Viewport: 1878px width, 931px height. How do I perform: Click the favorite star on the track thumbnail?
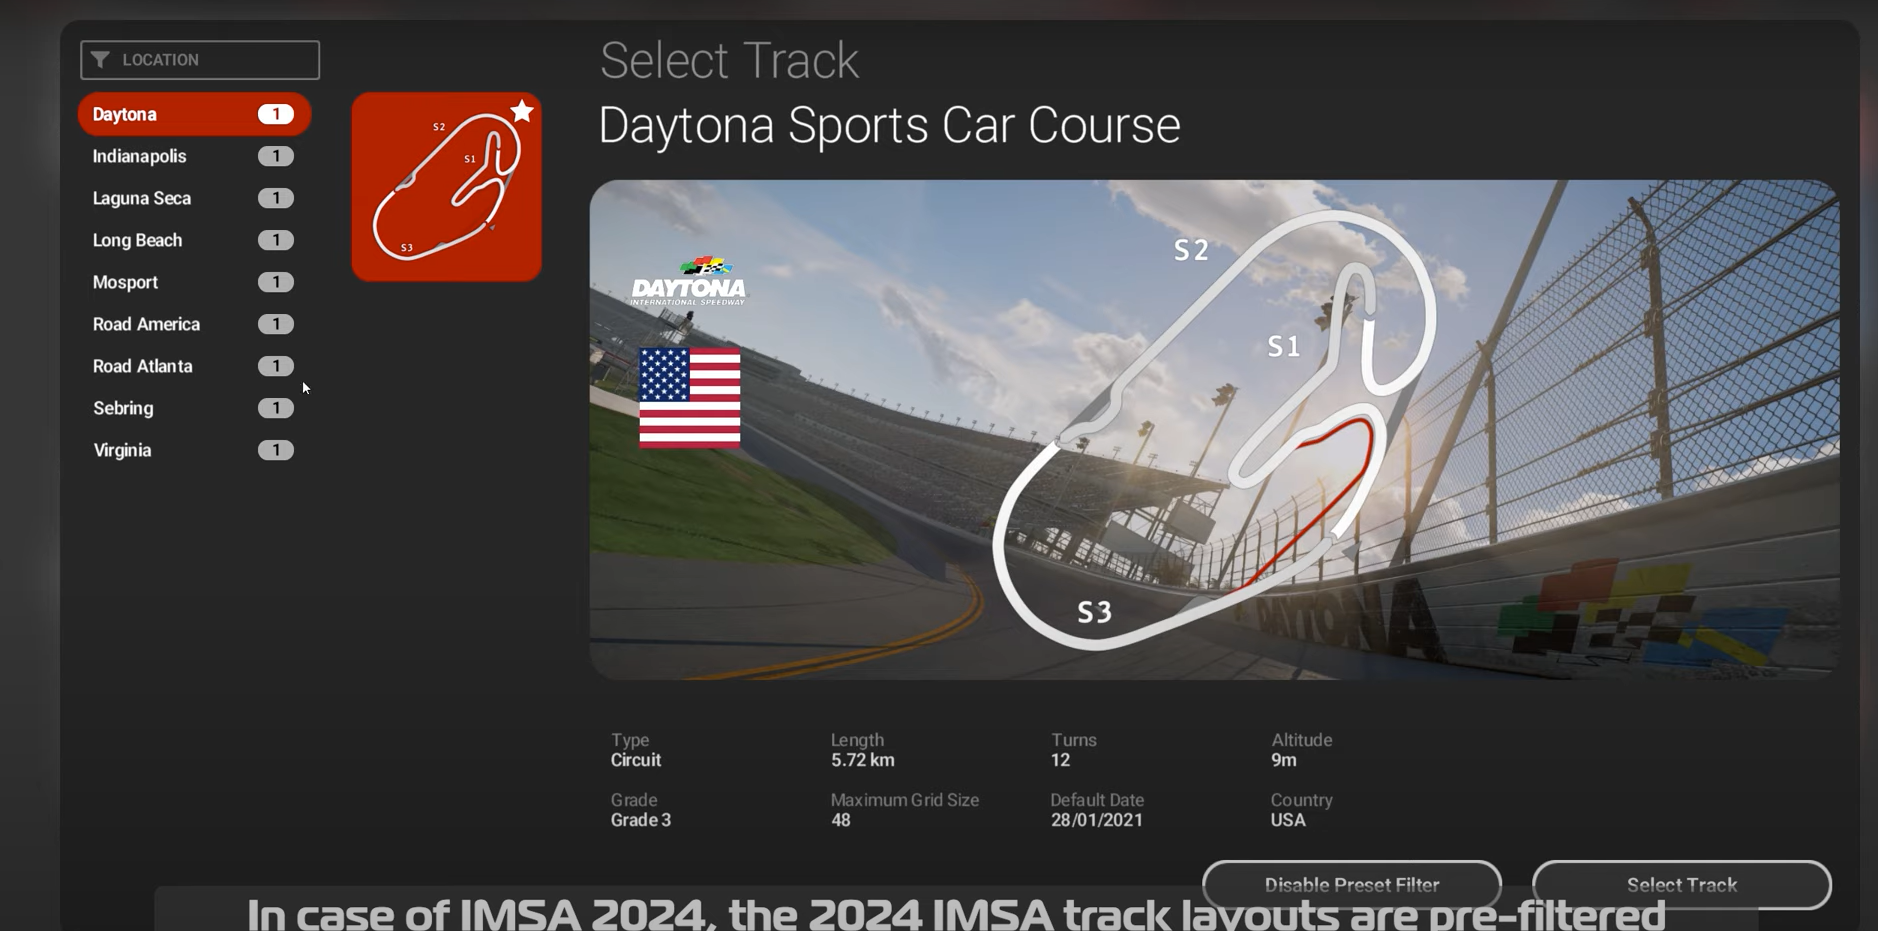pyautogui.click(x=522, y=111)
